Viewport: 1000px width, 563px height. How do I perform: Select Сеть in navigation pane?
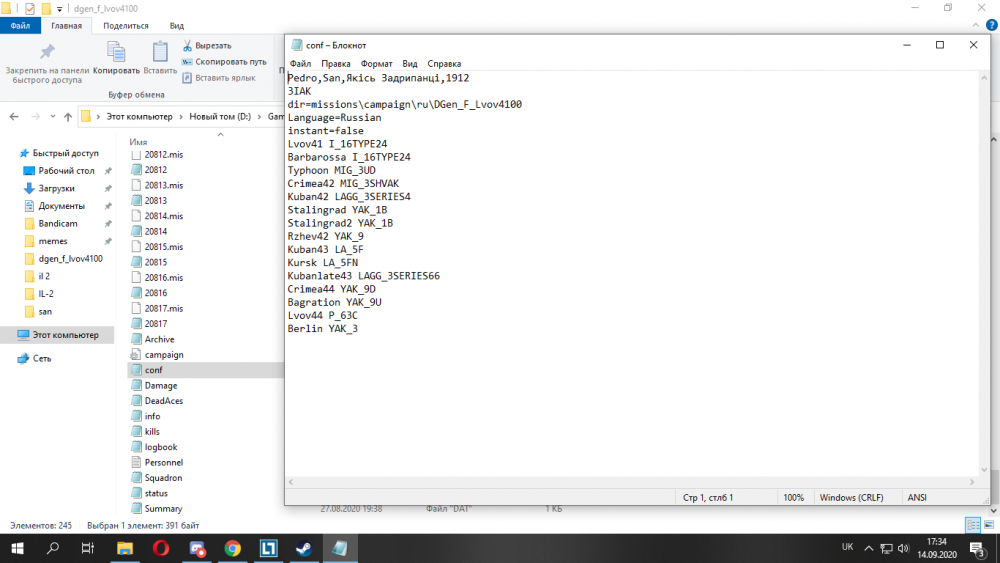tap(35, 358)
